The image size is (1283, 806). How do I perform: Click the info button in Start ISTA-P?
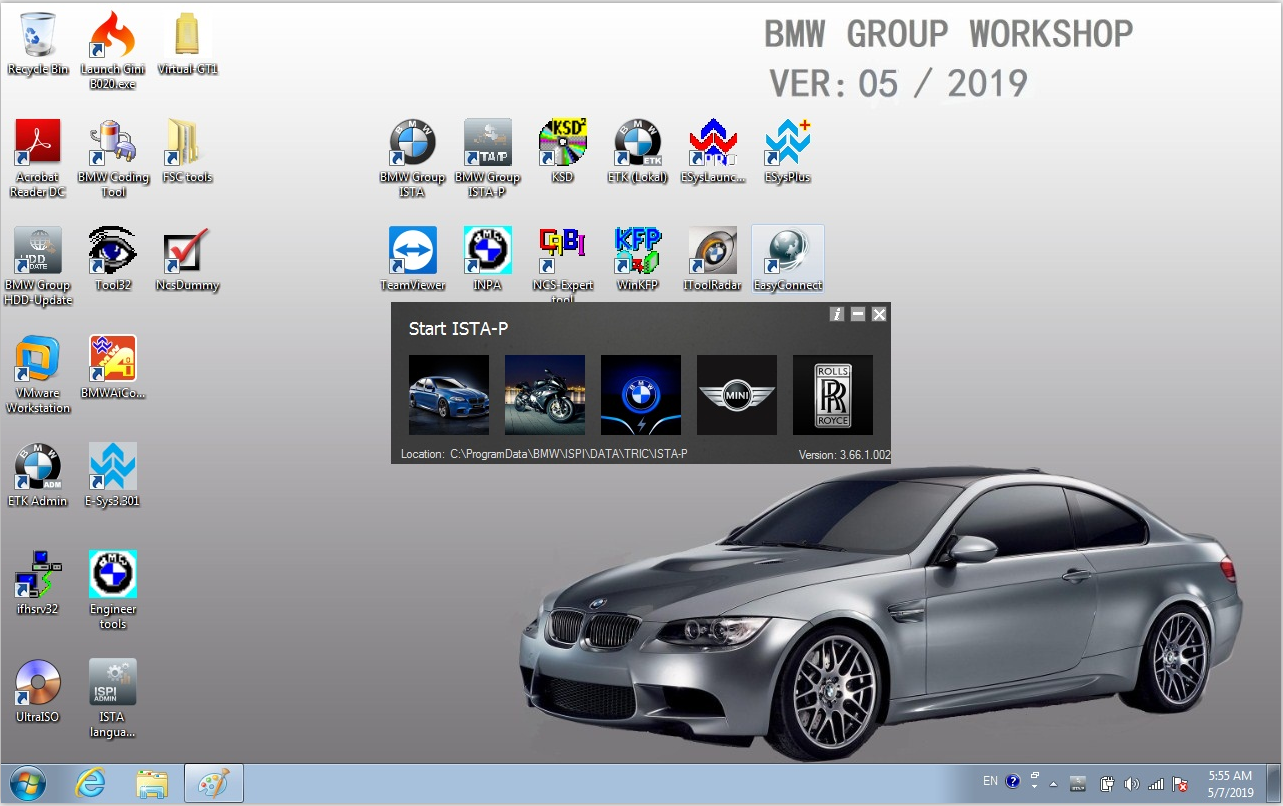(836, 314)
